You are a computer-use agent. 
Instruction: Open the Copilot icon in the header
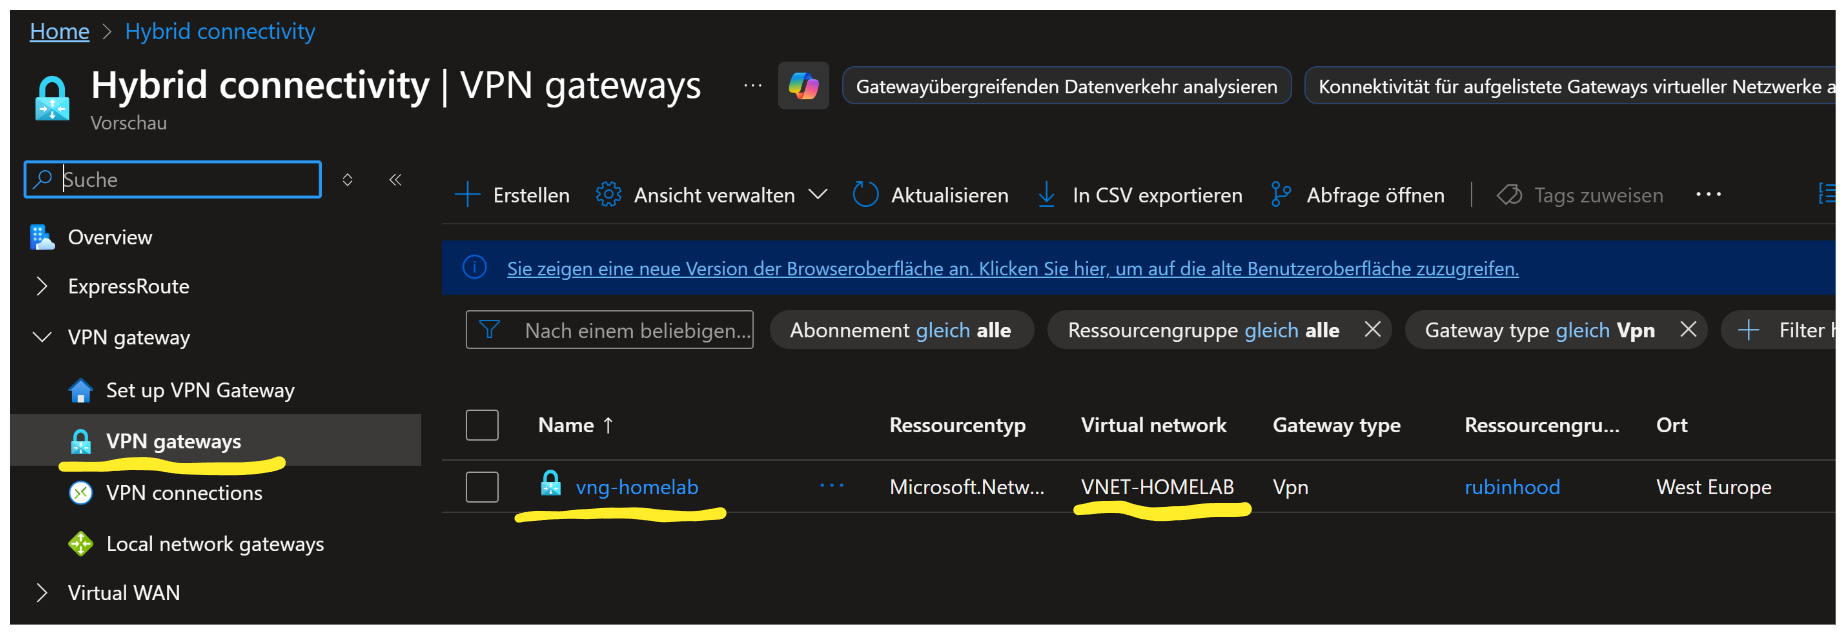803,86
